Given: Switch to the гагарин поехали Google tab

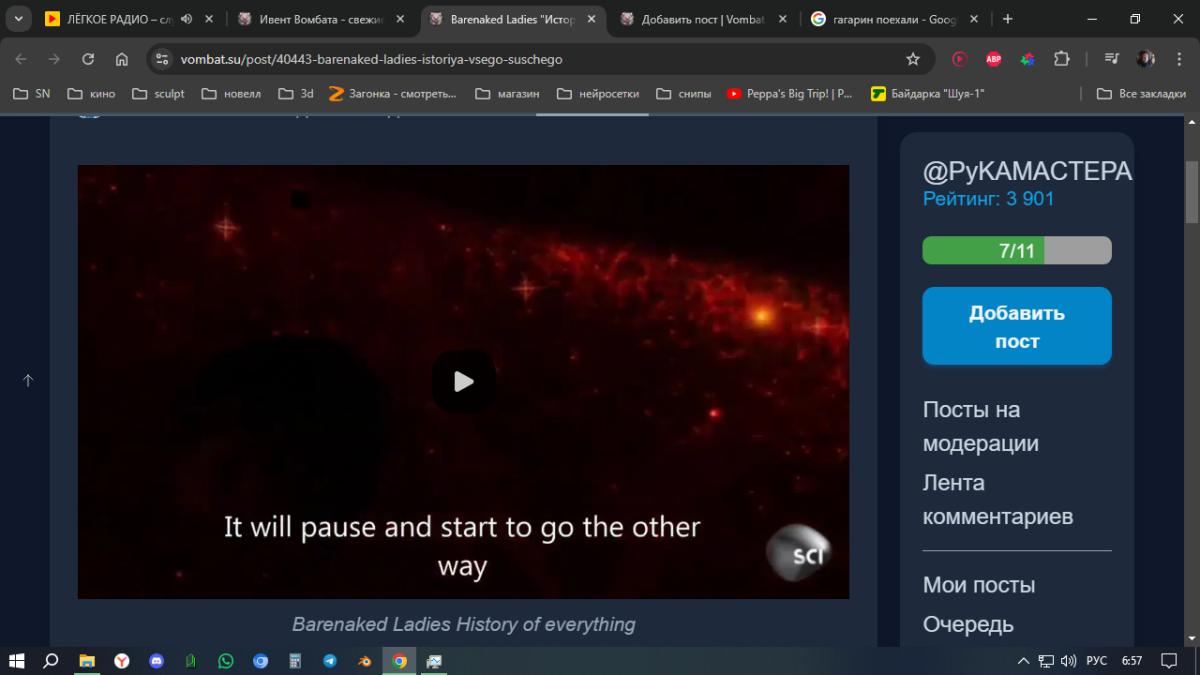Looking at the screenshot, I should pyautogui.click(x=895, y=19).
